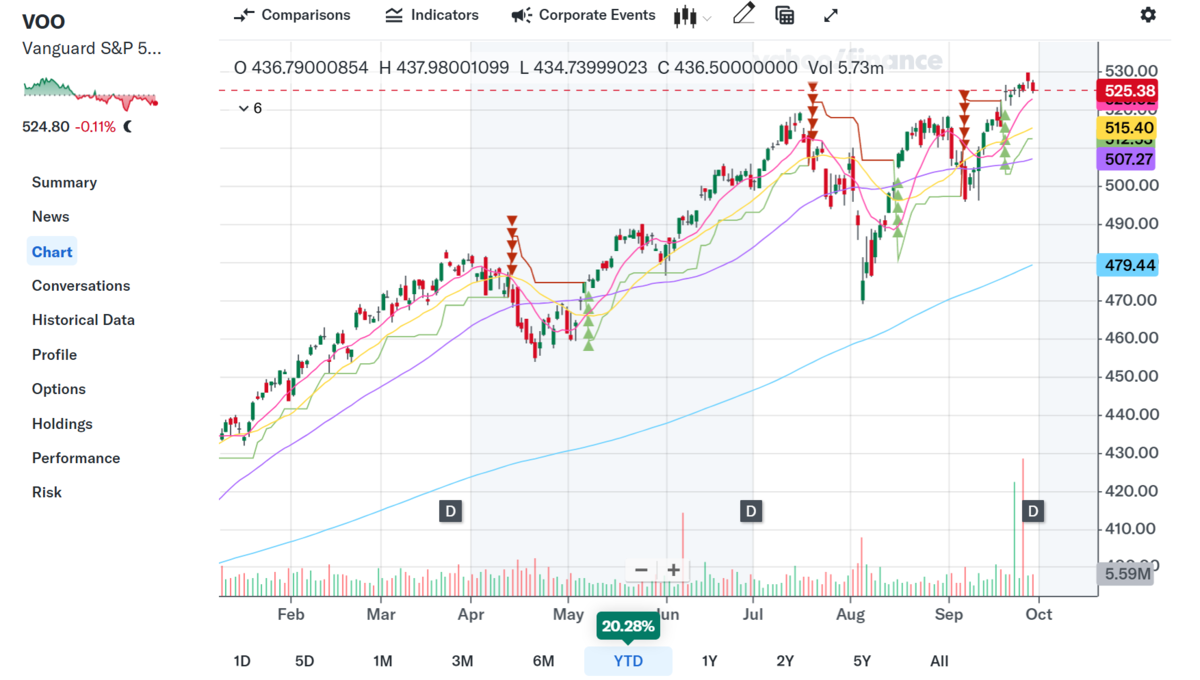Zoom out with the minus button

pyautogui.click(x=641, y=570)
